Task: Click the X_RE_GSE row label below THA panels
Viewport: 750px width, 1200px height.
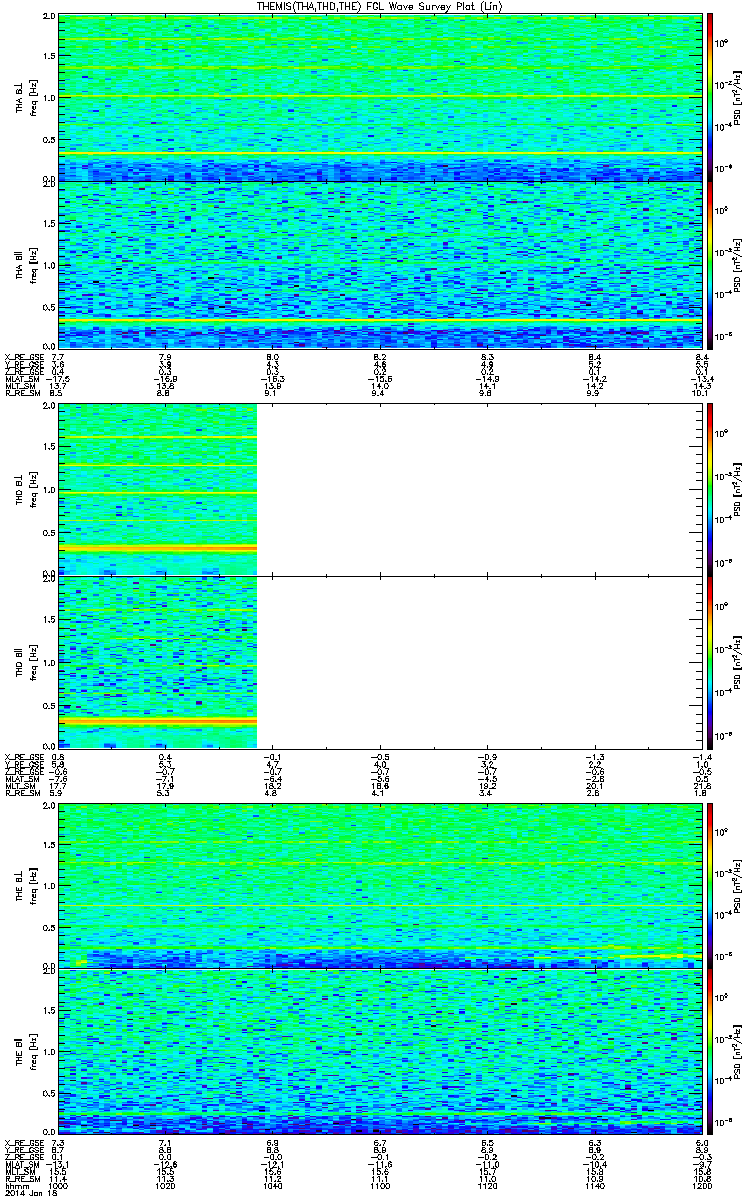Action: pyautogui.click(x=22, y=357)
